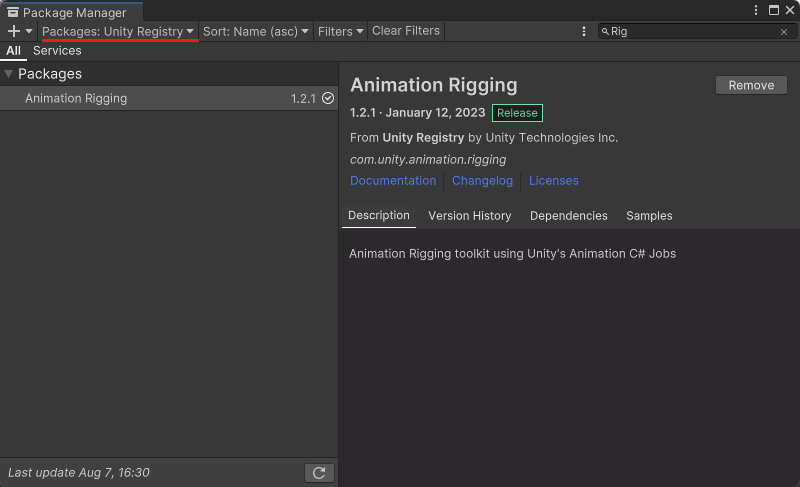This screenshot has width=800, height=487.
Task: Remove the Animation Rigging package
Action: (x=751, y=85)
